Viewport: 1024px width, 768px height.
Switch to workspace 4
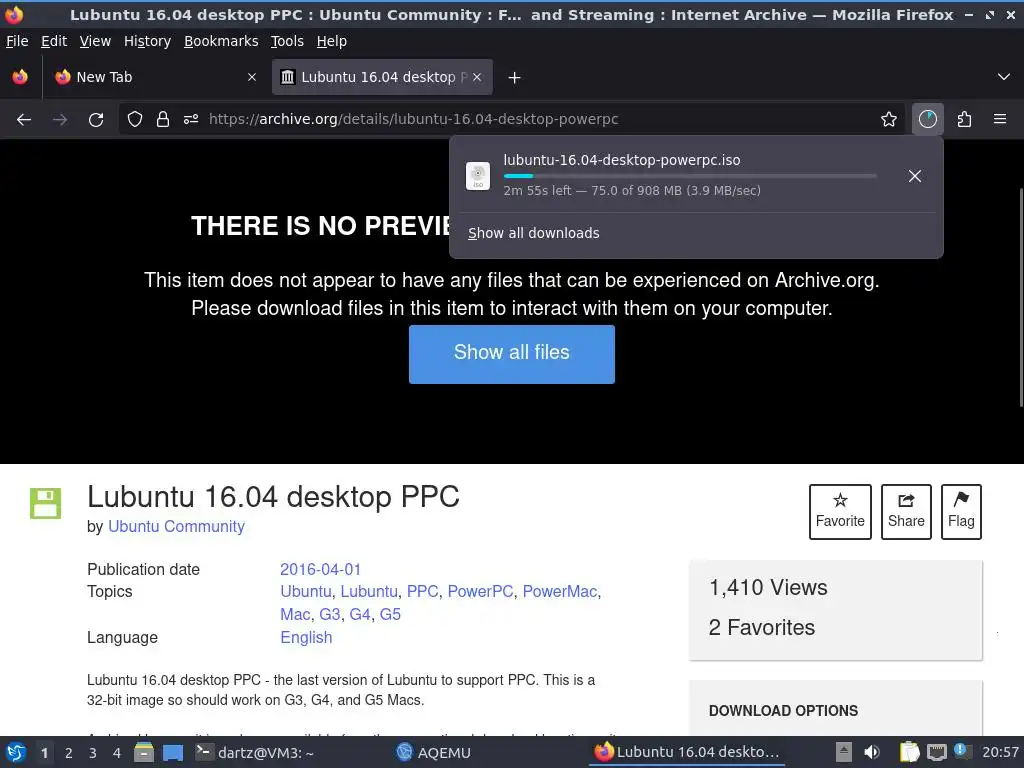(x=117, y=753)
